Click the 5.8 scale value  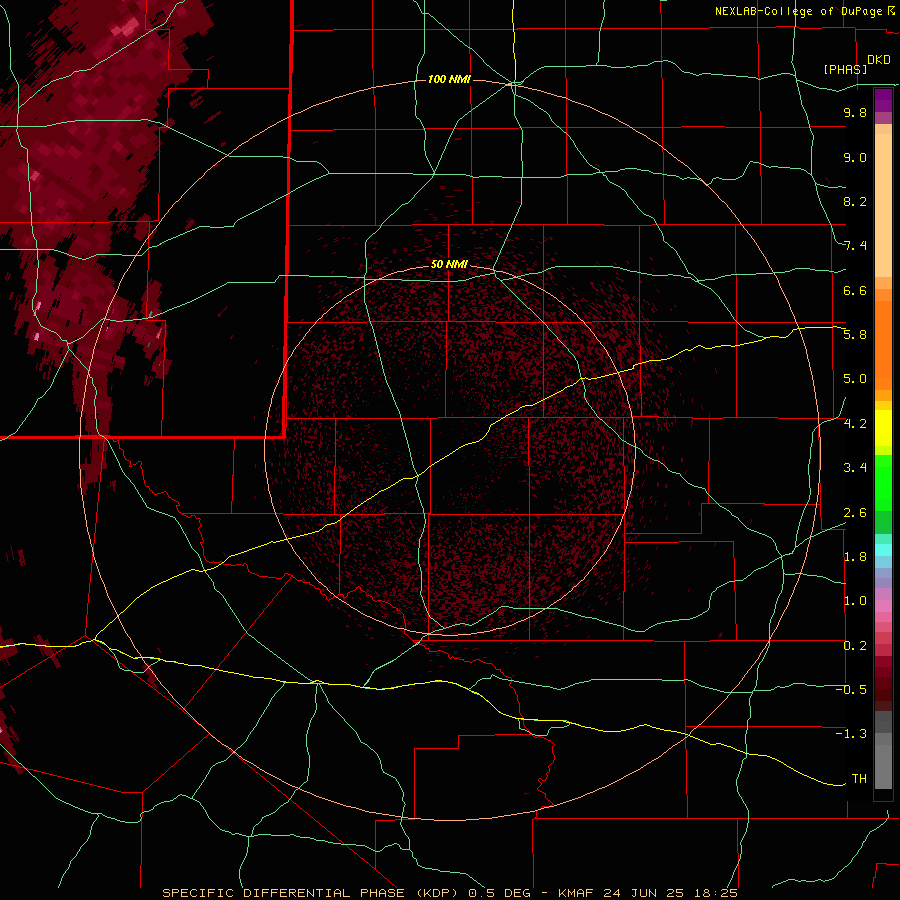(855, 335)
